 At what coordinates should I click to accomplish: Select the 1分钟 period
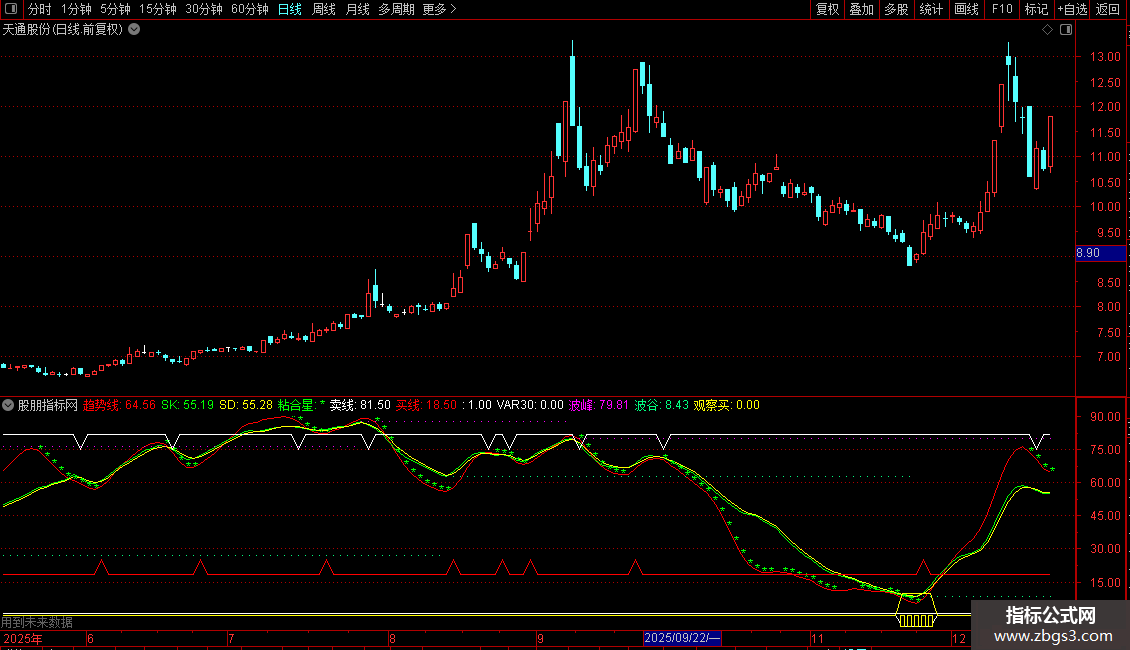click(76, 9)
